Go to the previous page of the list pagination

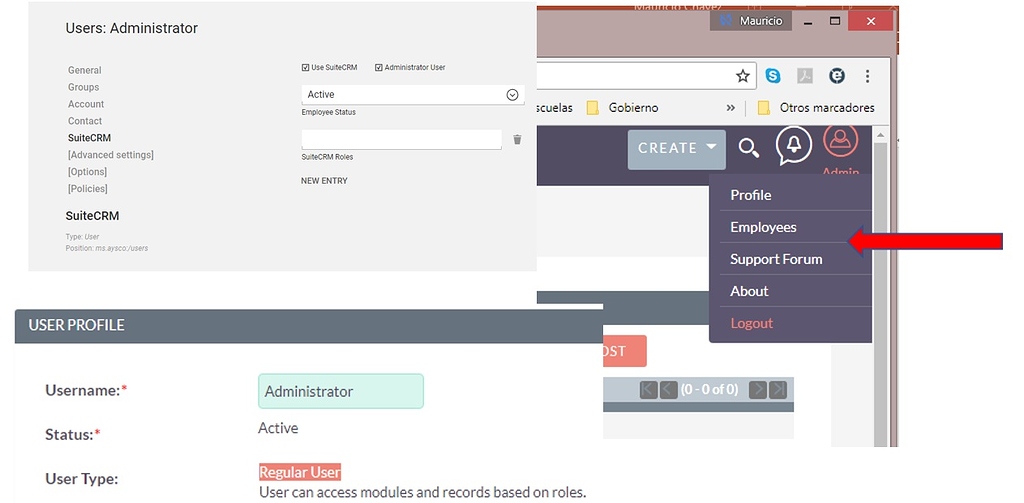point(668,390)
